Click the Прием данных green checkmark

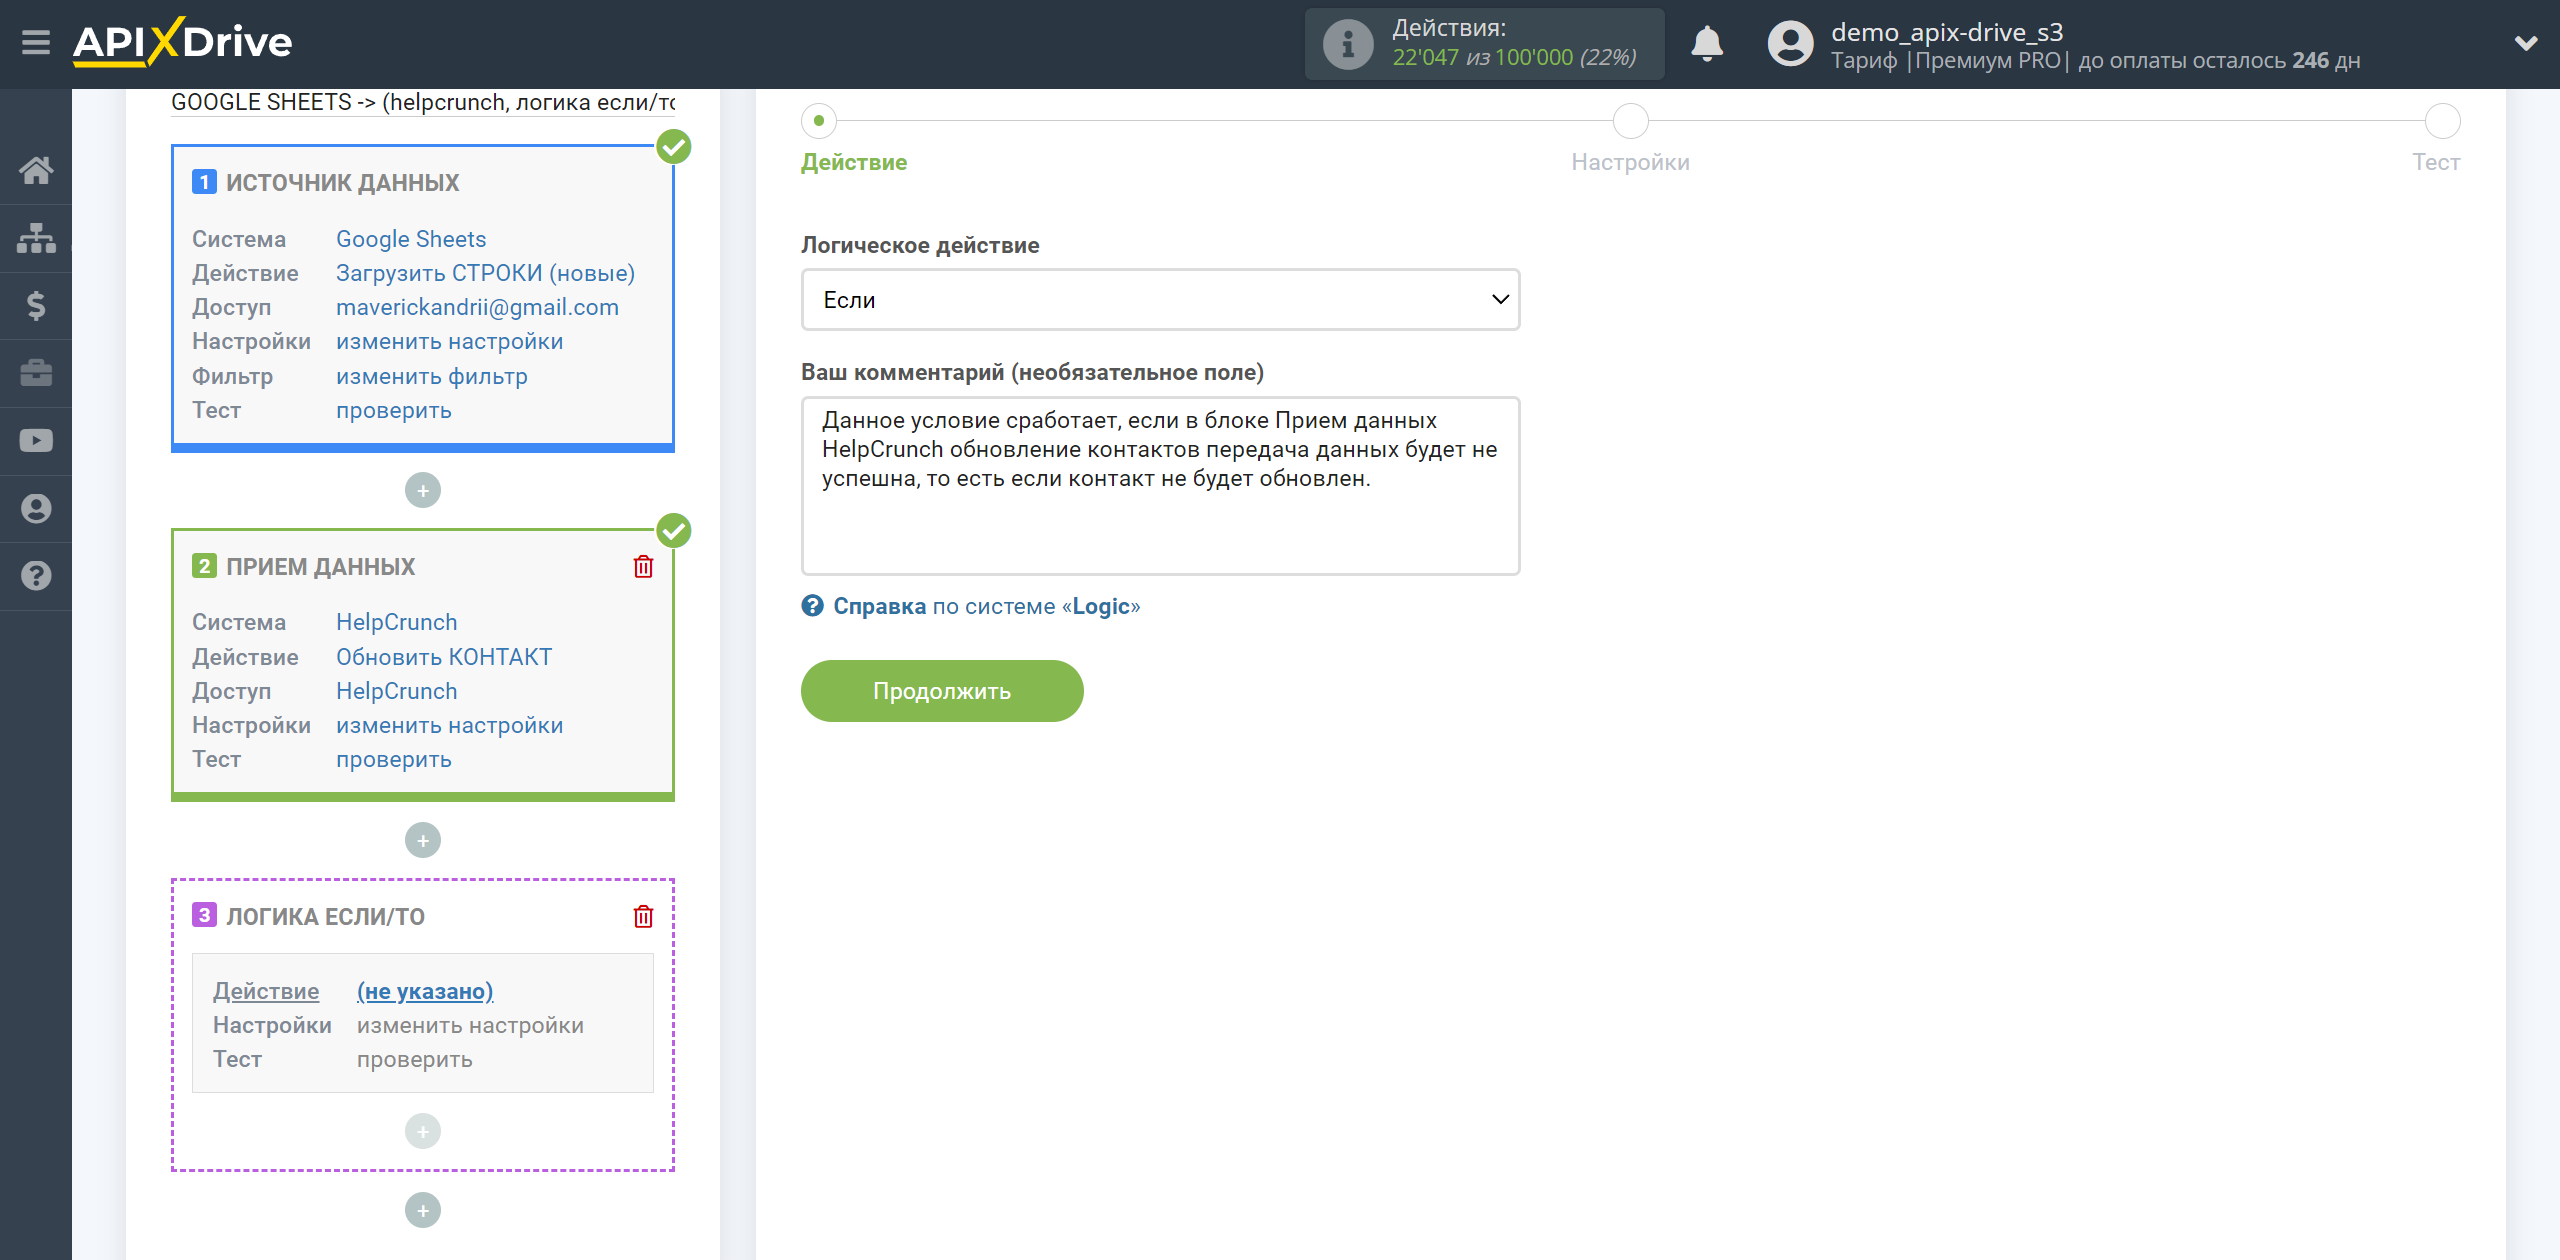coord(674,531)
